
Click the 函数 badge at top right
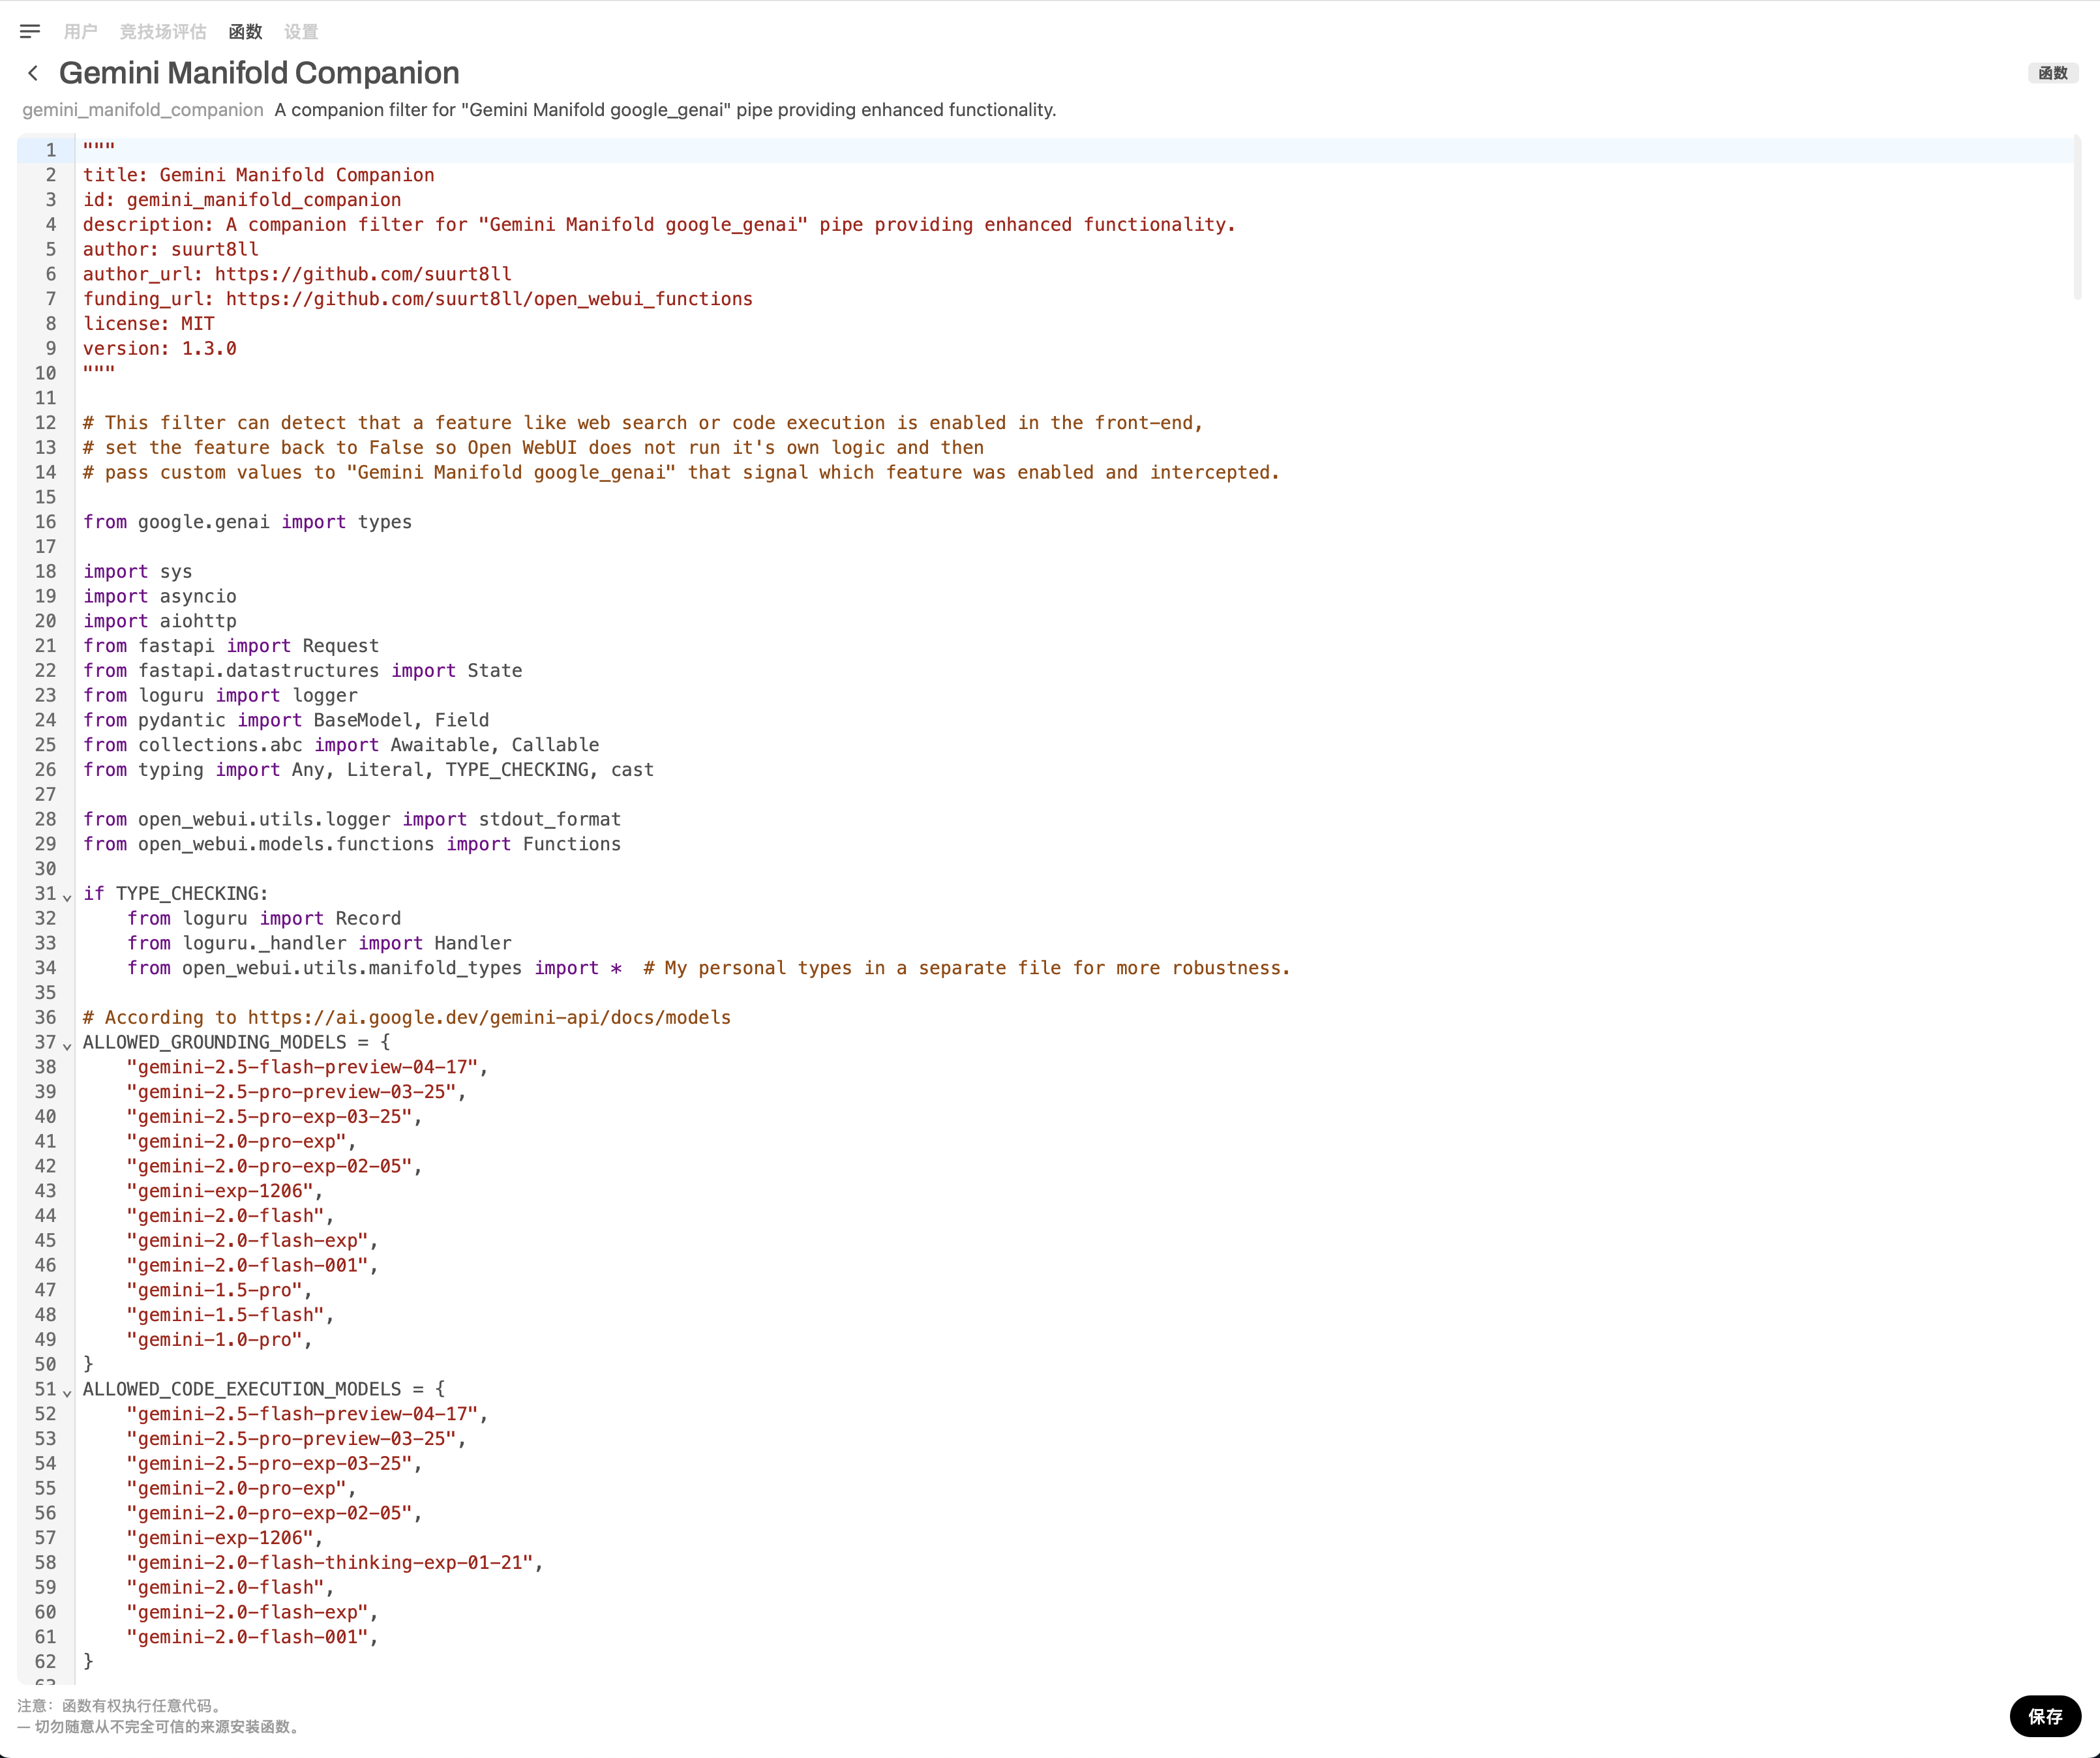click(x=2053, y=73)
